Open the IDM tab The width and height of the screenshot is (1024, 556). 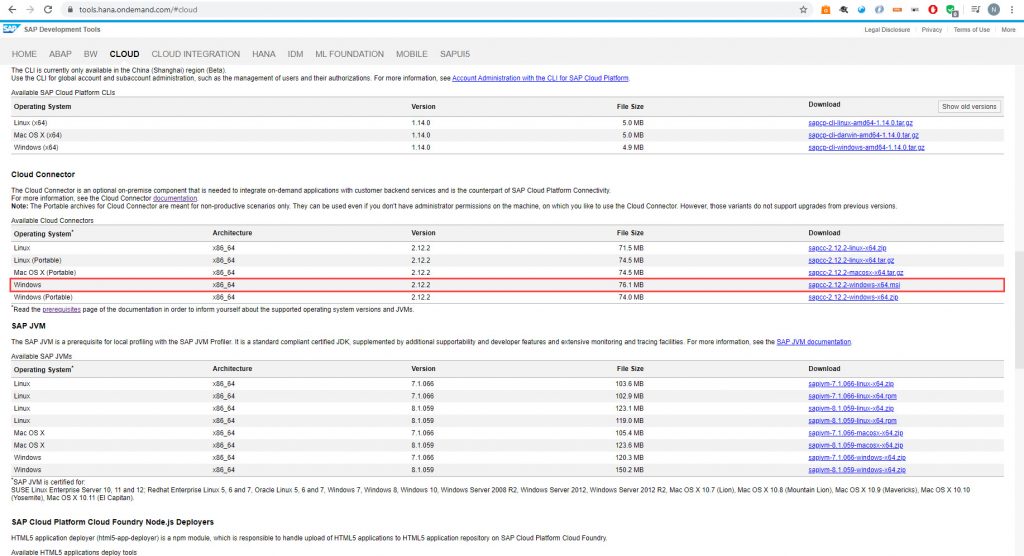295,54
